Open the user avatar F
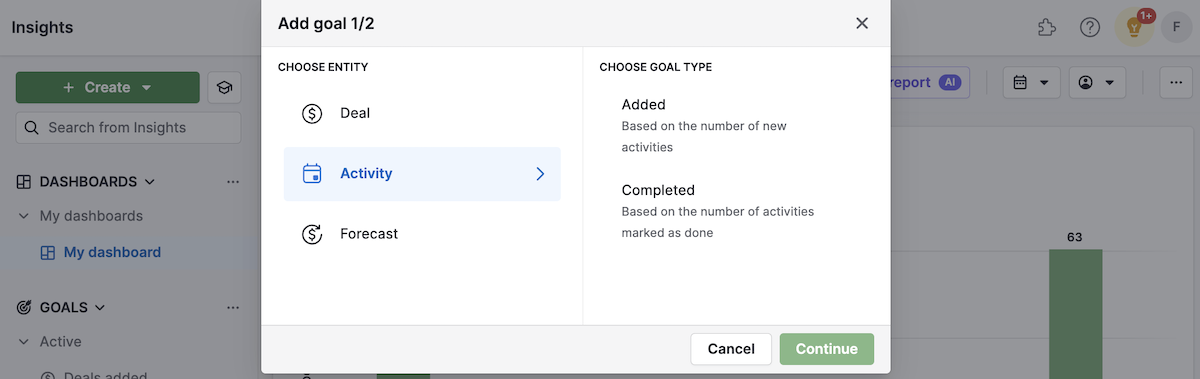This screenshot has height=379, width=1200. coord(1176,27)
